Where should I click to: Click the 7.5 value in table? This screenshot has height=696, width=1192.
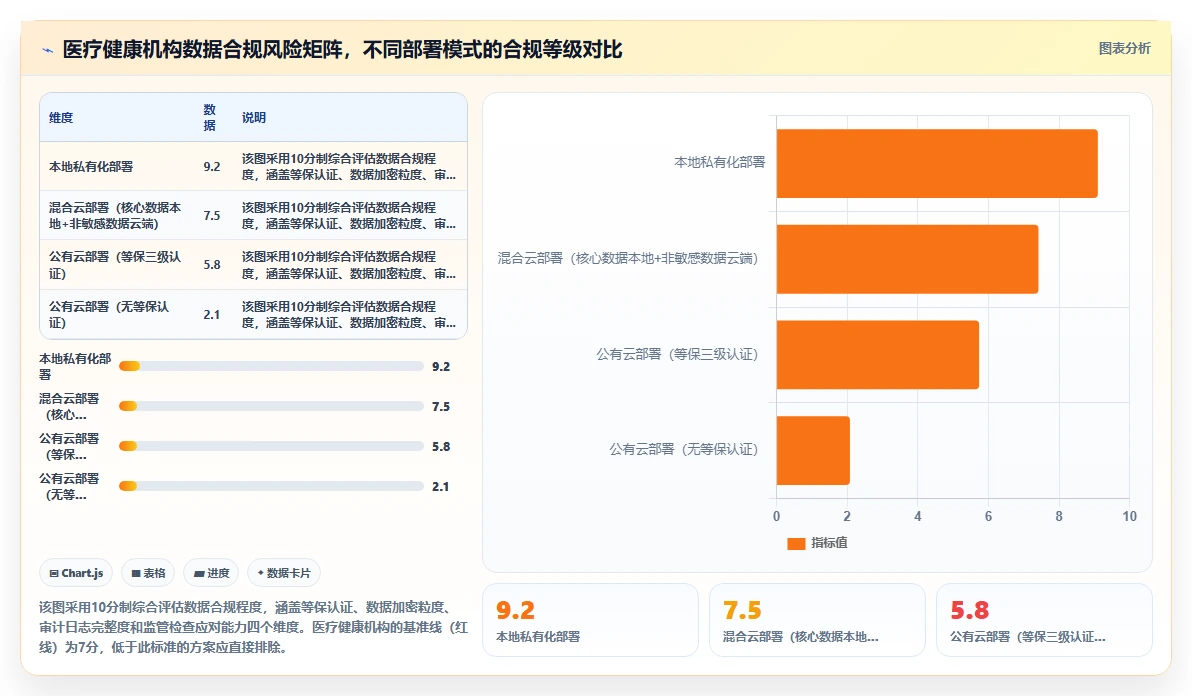(212, 216)
